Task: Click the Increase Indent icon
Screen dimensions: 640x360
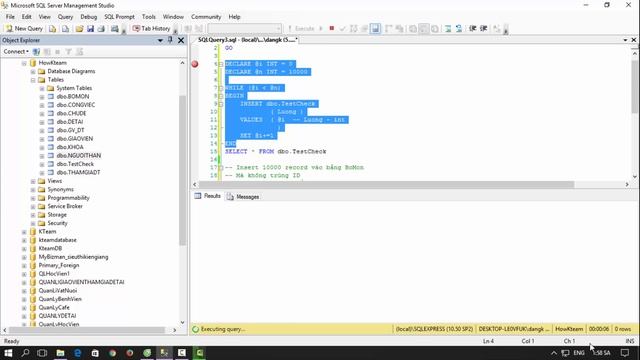Action: coord(484,29)
